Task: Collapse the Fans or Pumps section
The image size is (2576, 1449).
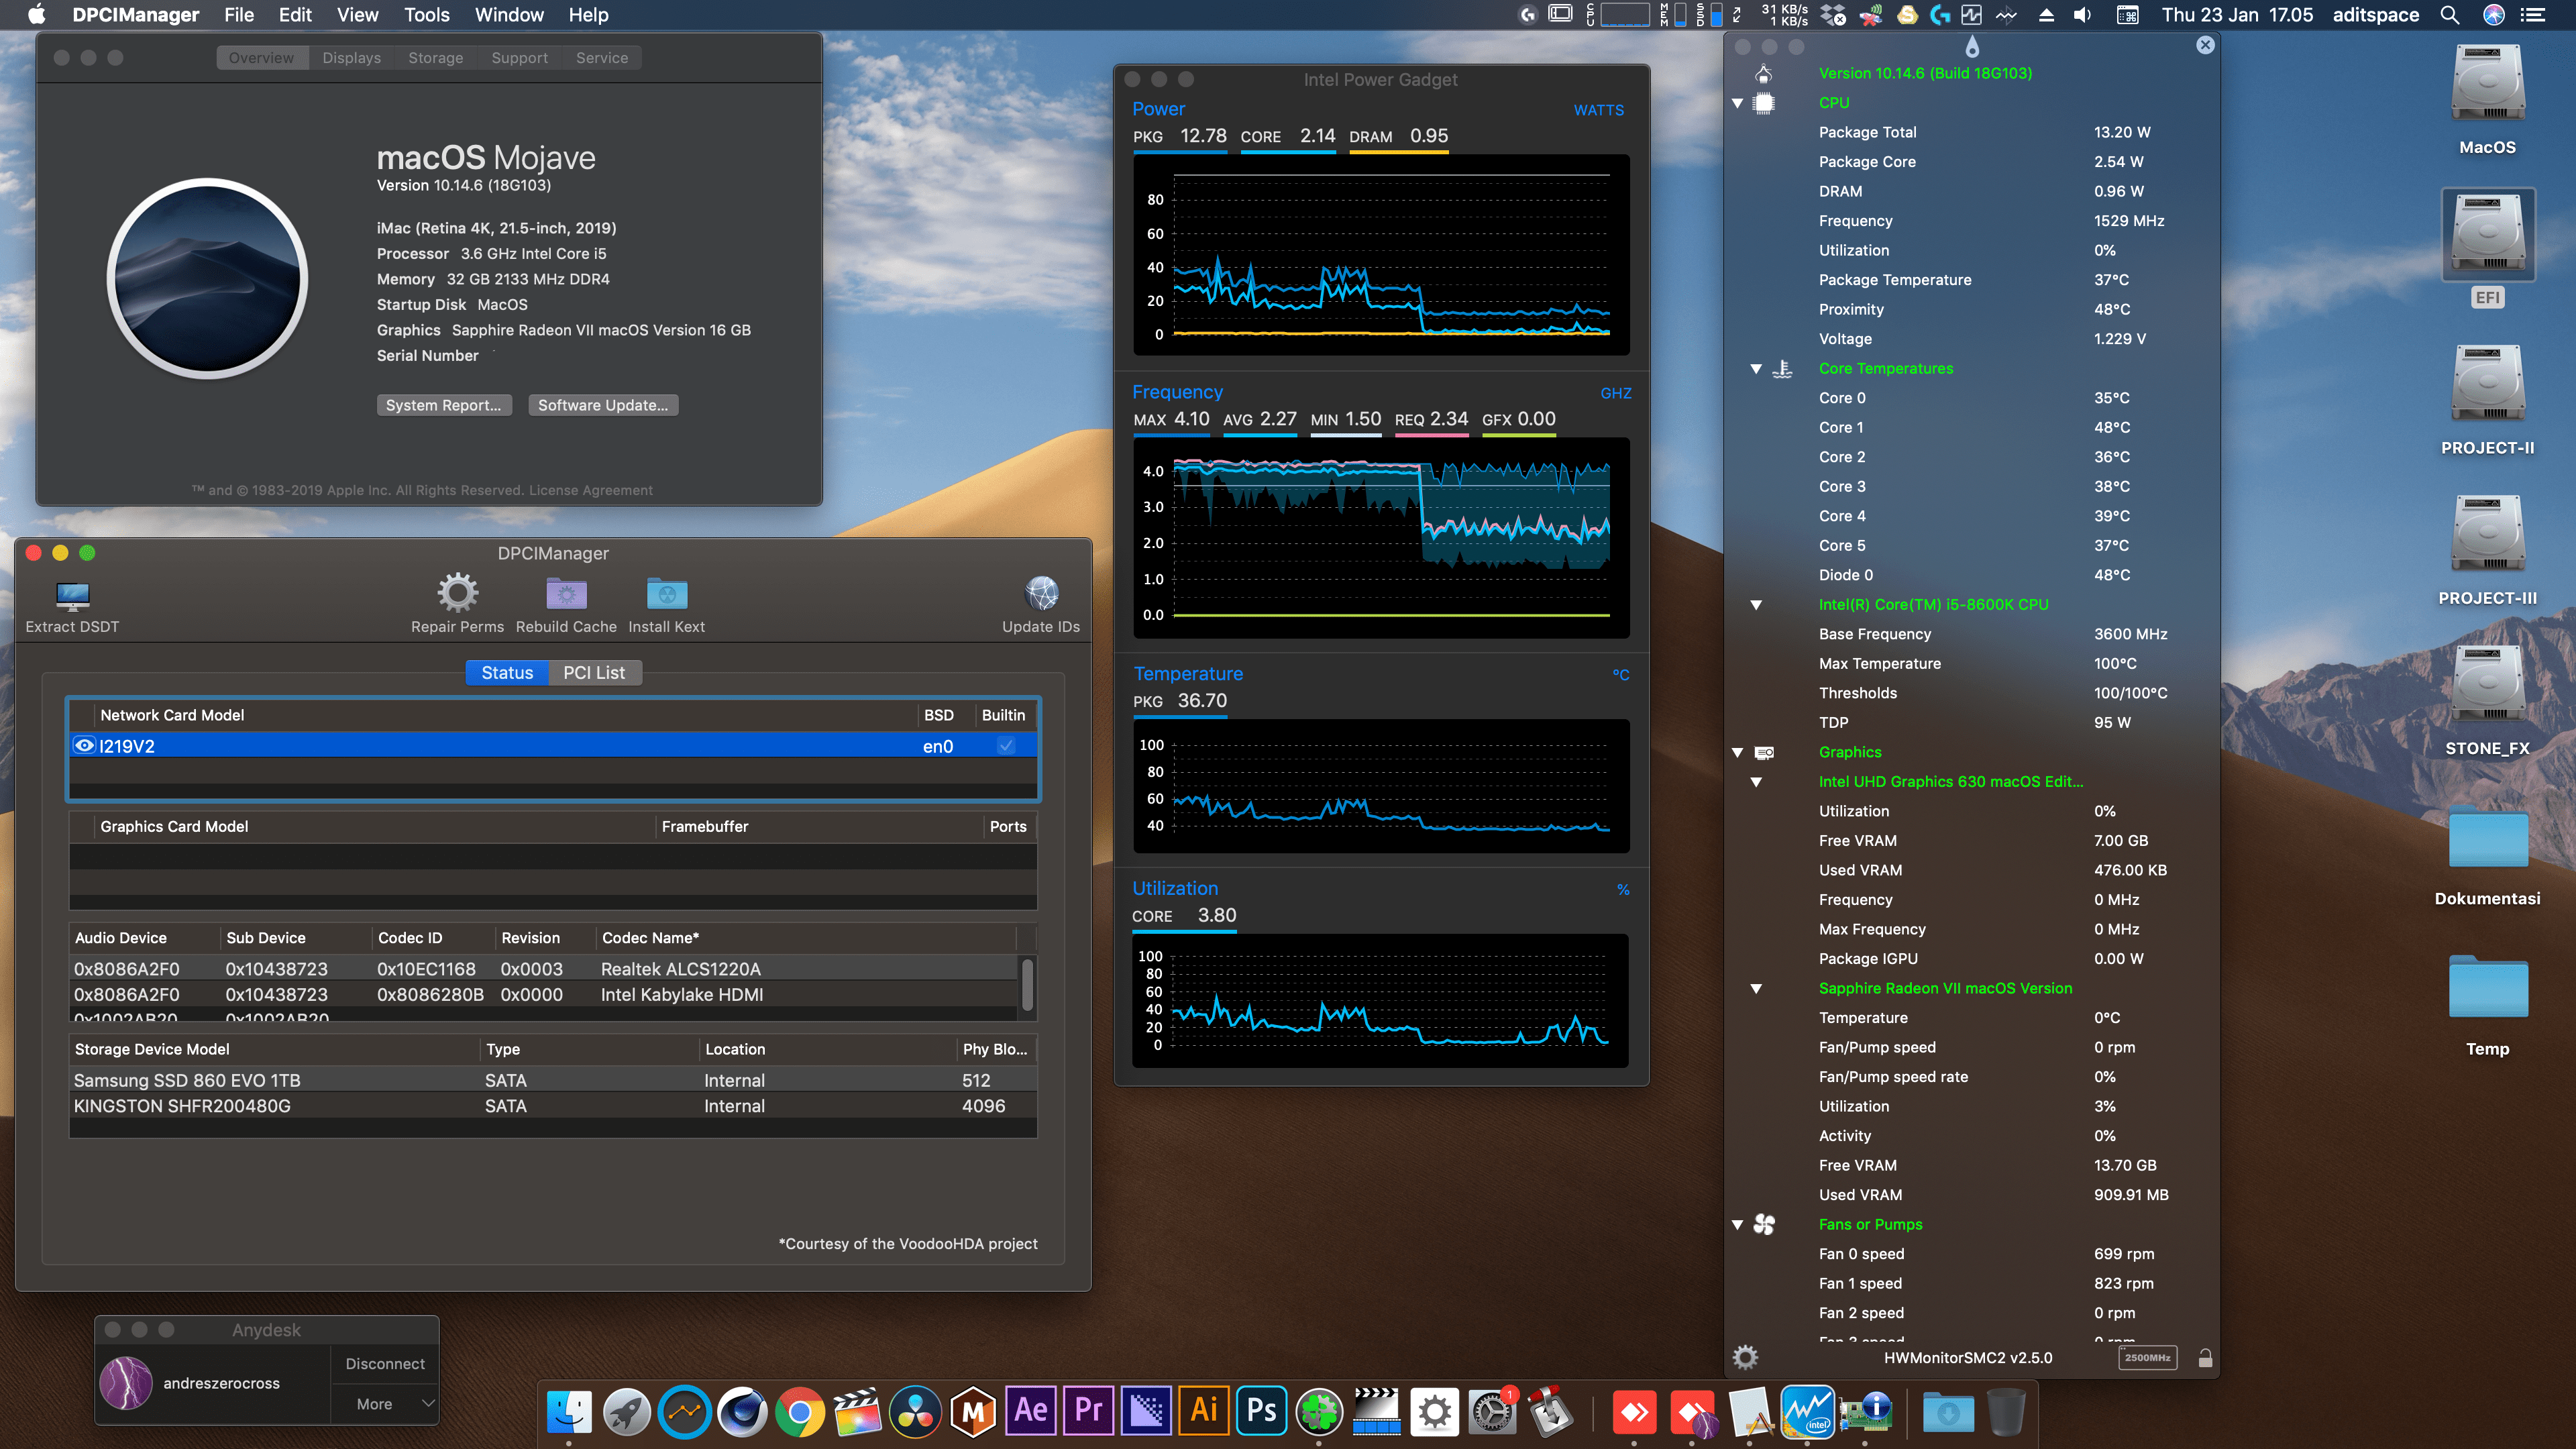Action: point(1737,1225)
